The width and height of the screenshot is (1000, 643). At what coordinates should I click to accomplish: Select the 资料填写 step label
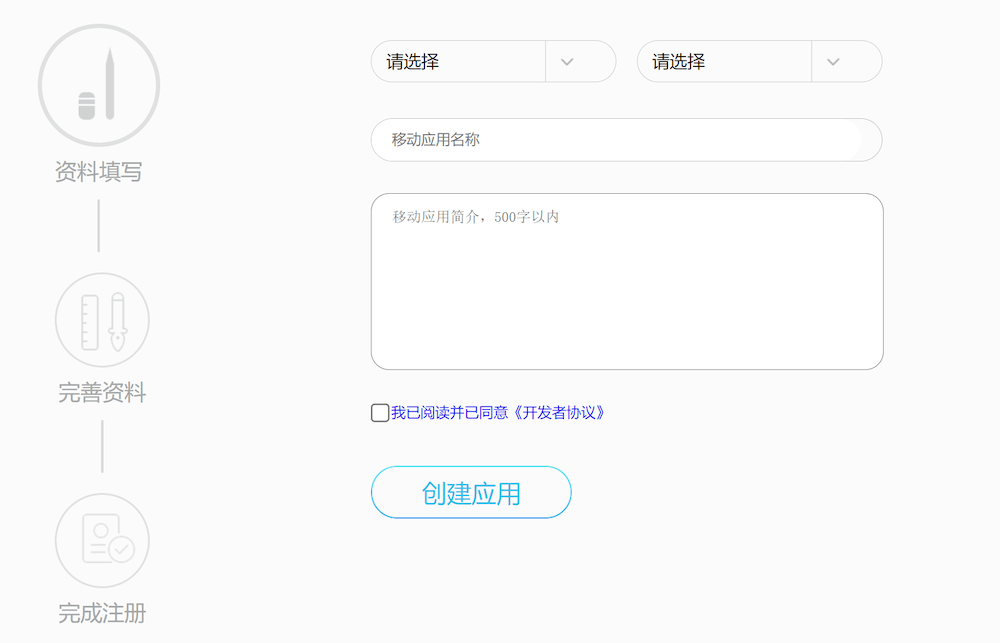point(98,172)
